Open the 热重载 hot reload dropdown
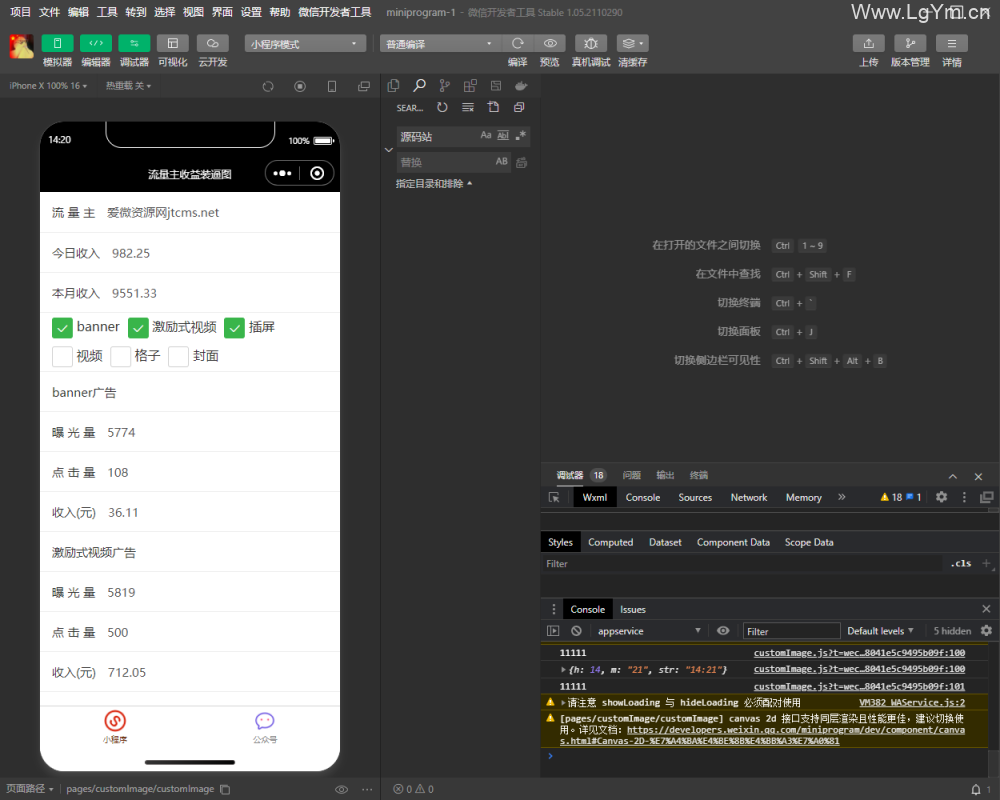 tap(128, 86)
